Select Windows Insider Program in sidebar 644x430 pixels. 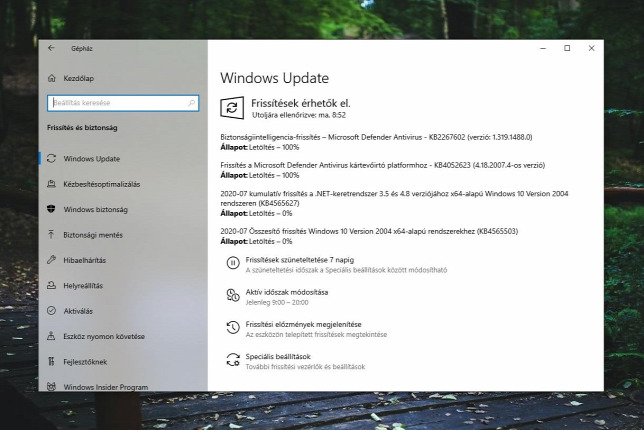pyautogui.click(x=106, y=387)
